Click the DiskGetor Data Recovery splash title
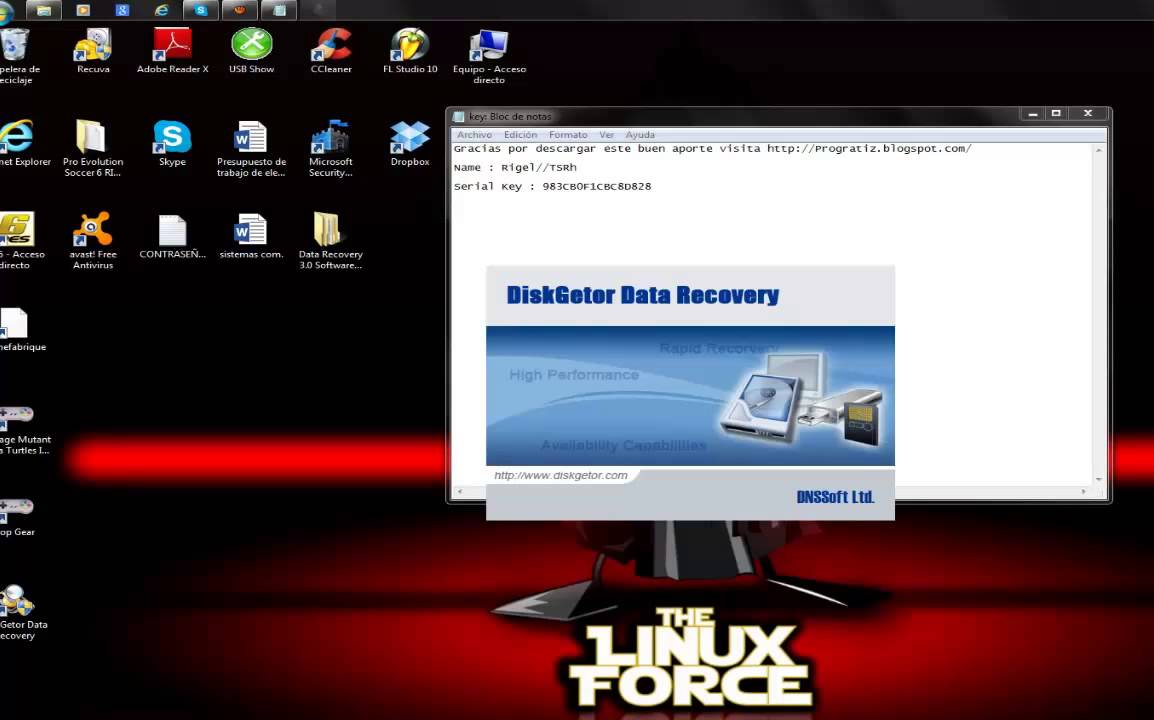The height and width of the screenshot is (720, 1154). [643, 295]
